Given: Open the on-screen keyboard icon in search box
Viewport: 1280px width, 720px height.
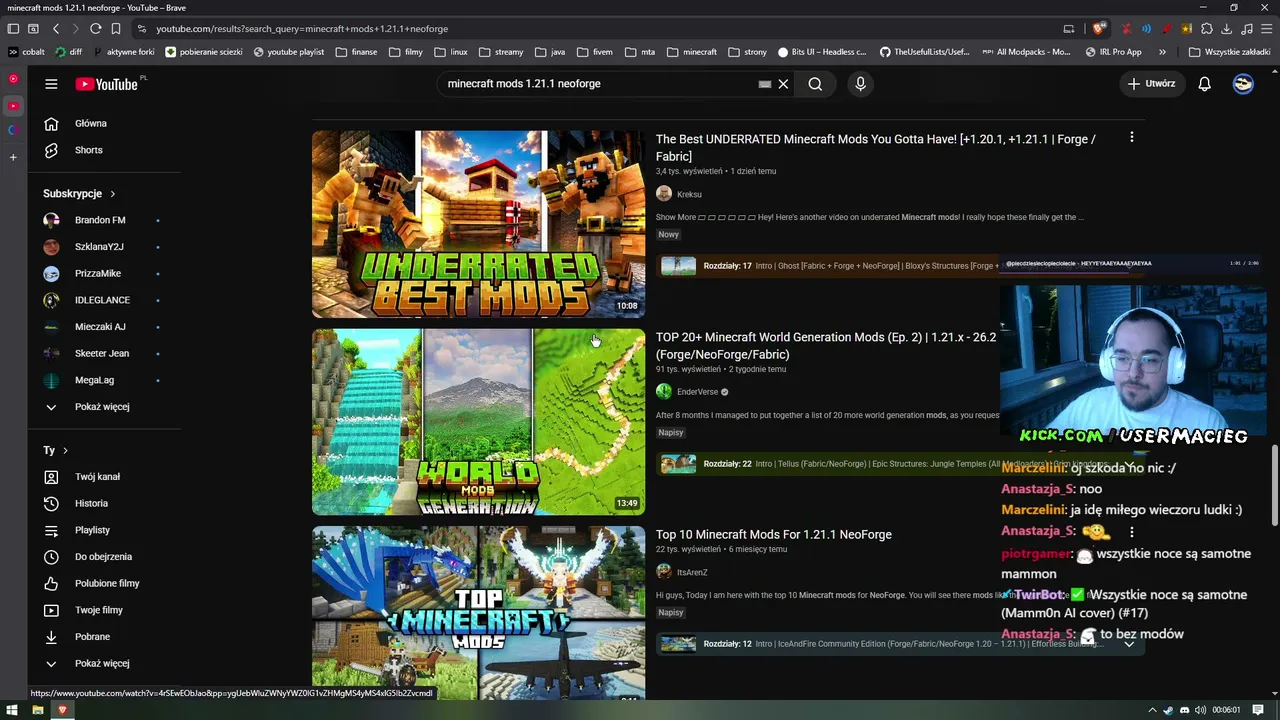Looking at the screenshot, I should 765,84.
